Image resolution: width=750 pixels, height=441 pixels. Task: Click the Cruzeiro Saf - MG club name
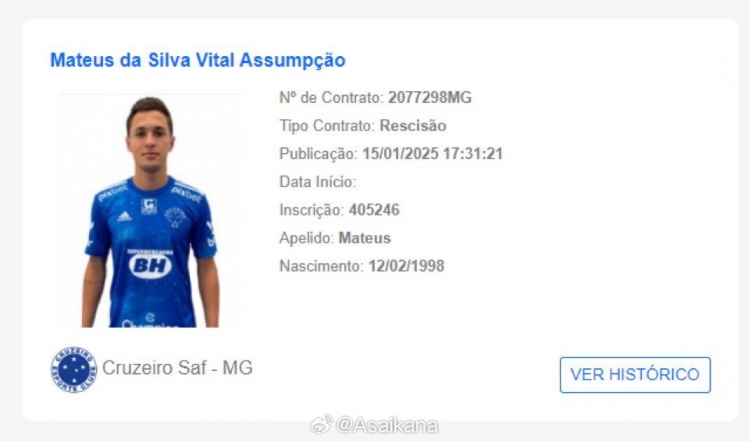[177, 368]
